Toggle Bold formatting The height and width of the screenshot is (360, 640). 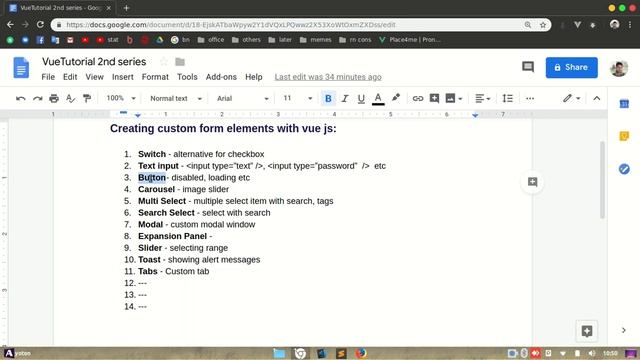click(328, 98)
